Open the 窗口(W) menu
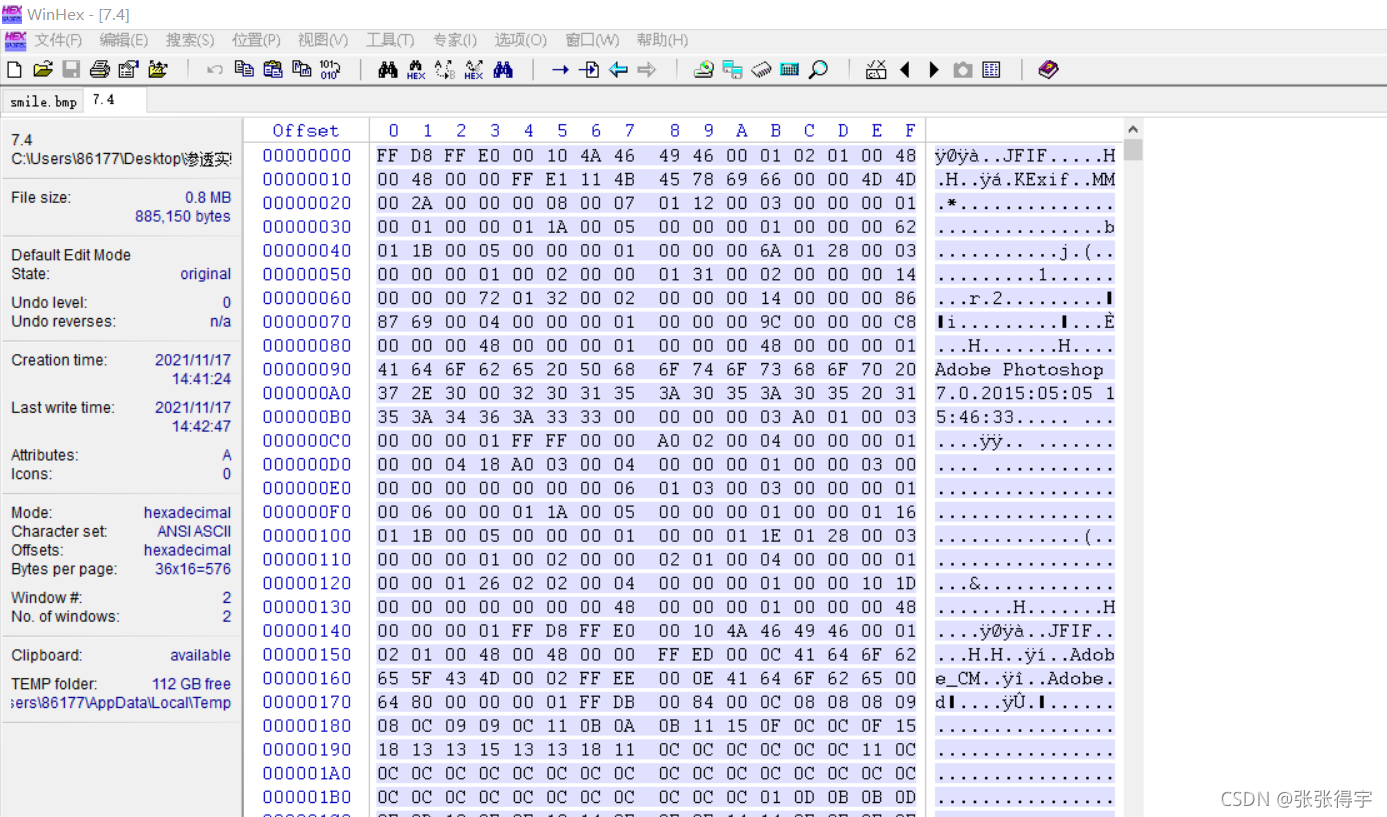Viewport: 1387px width, 817px height. [592, 40]
